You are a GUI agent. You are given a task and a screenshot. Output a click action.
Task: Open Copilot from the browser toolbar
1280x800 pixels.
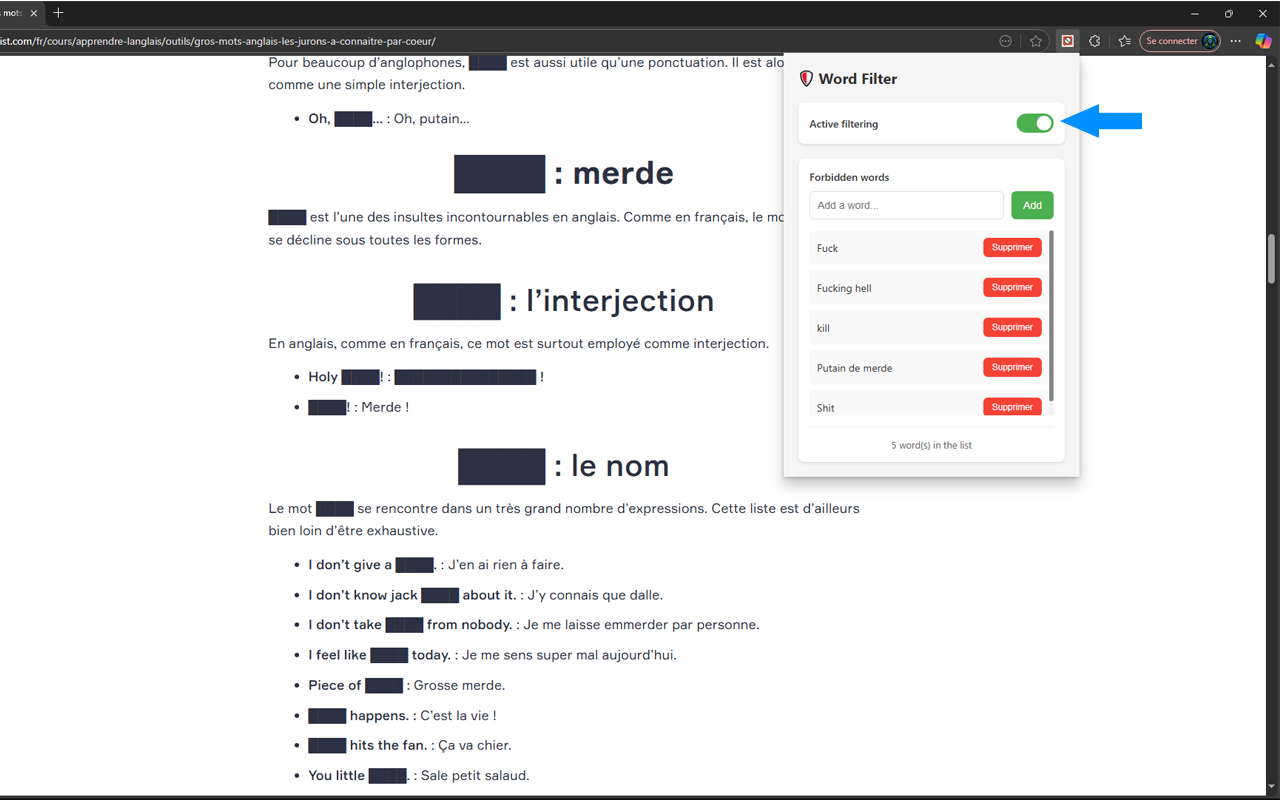tap(1262, 41)
